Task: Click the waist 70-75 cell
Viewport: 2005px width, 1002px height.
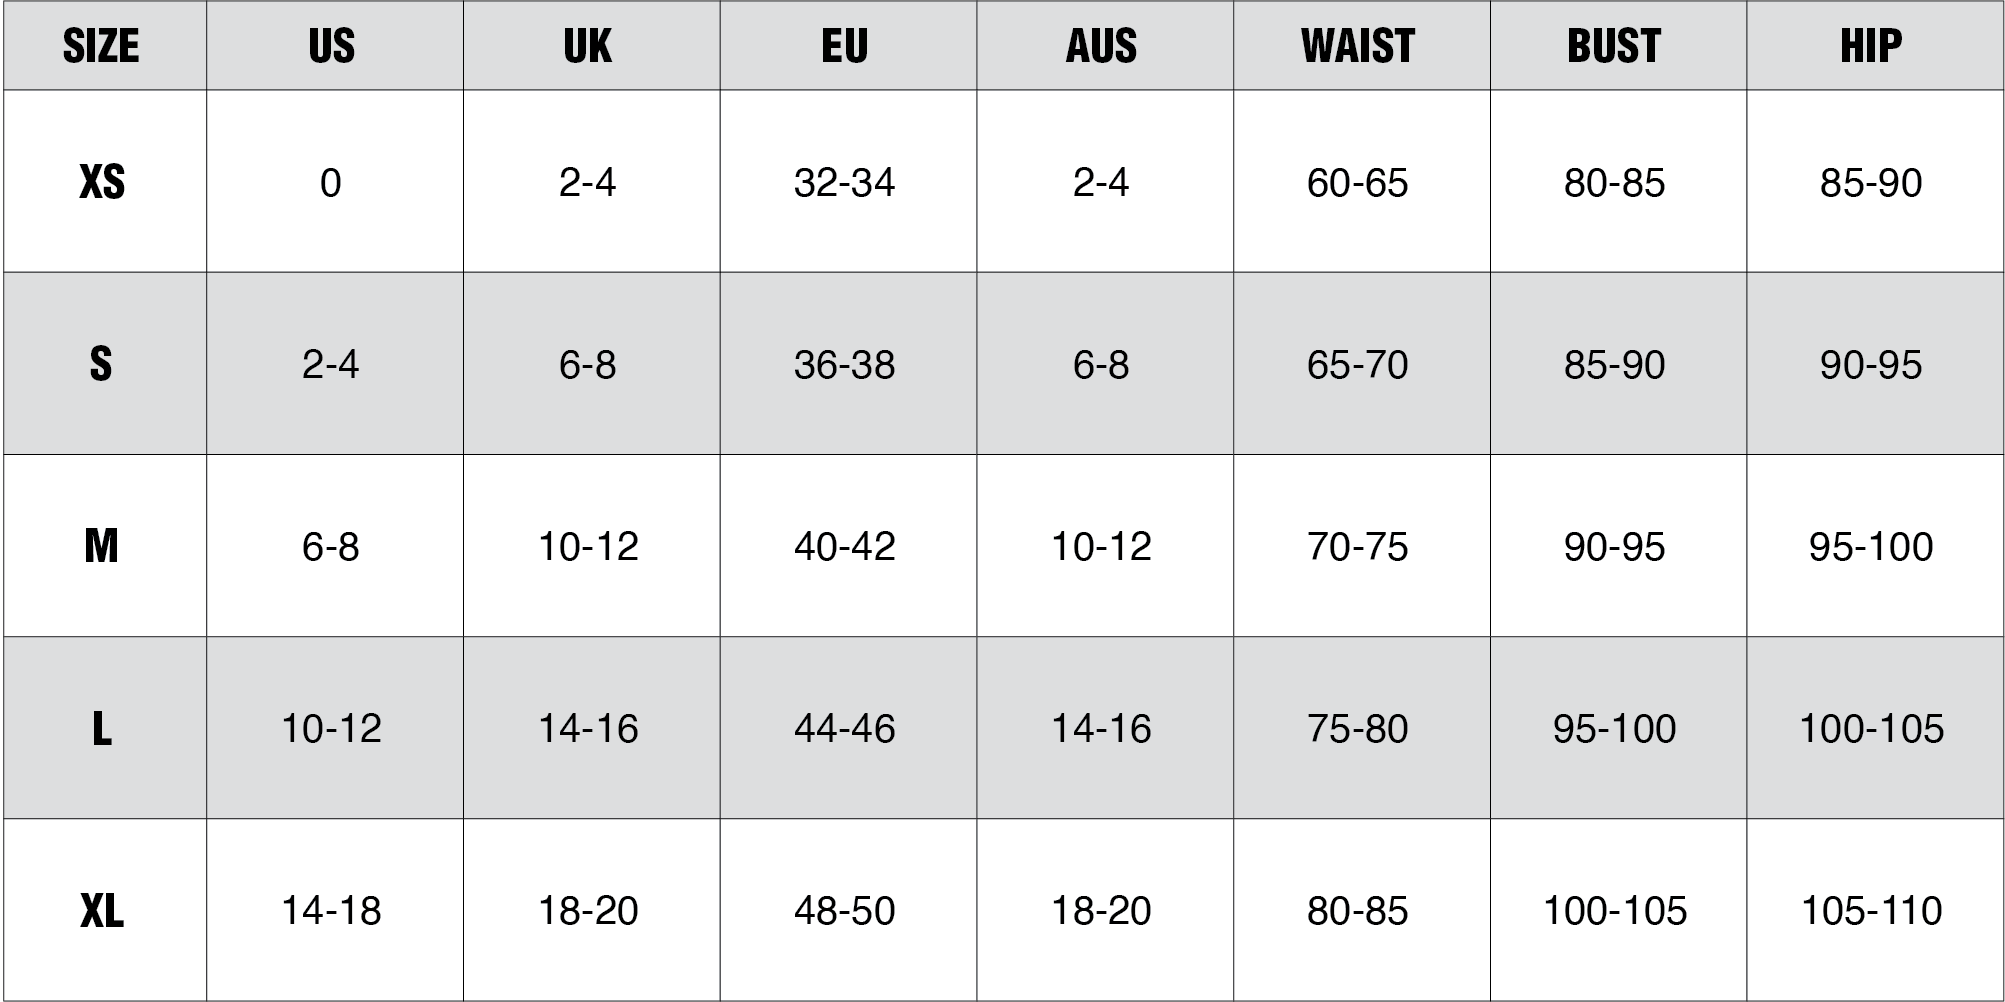Action: click(1358, 547)
